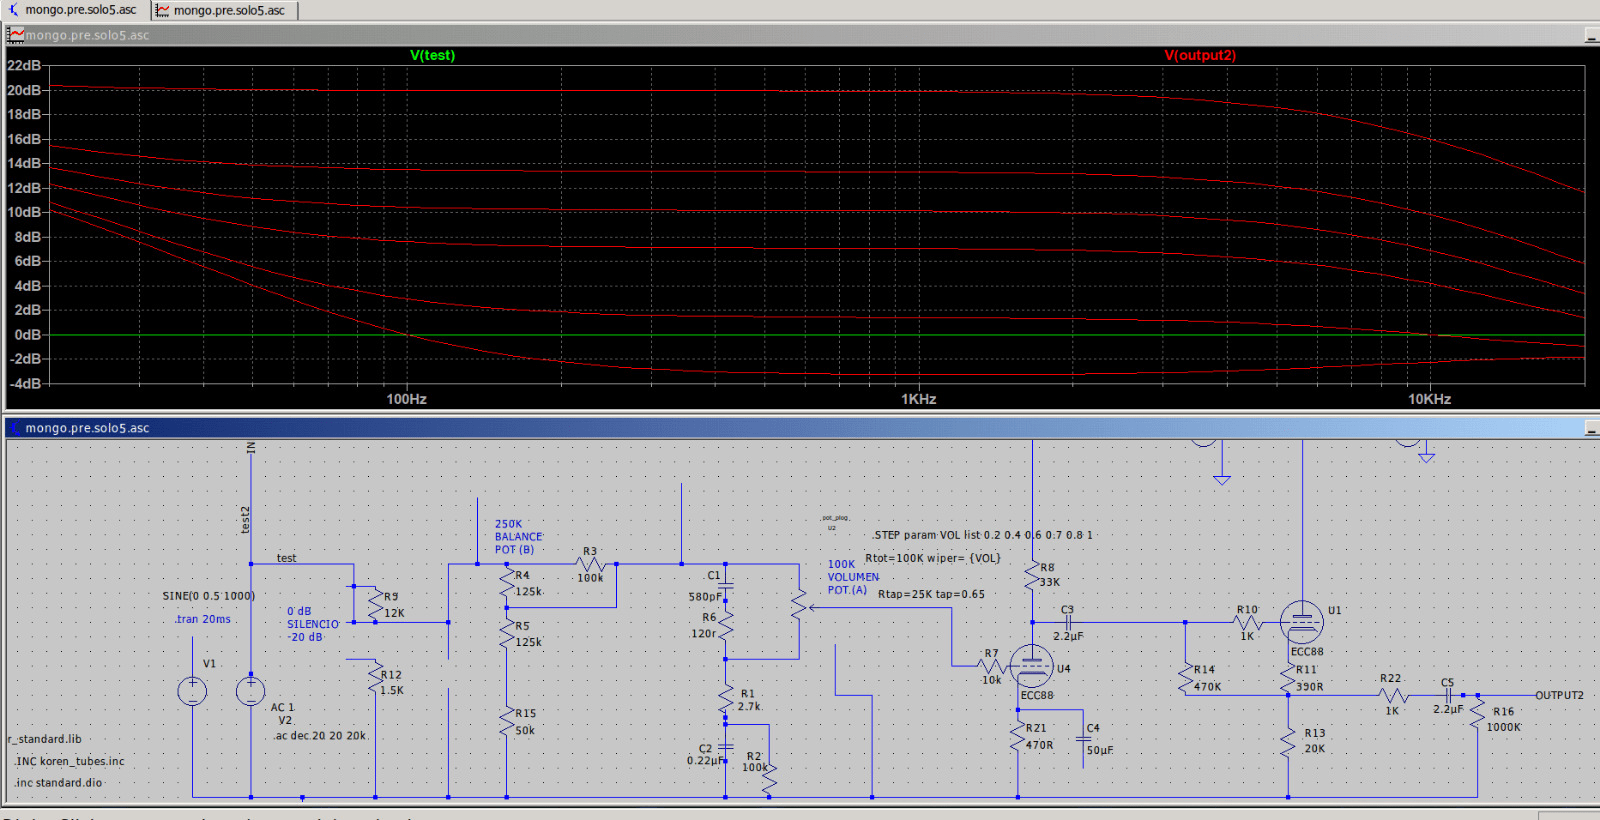Click the test net label

tap(286, 558)
